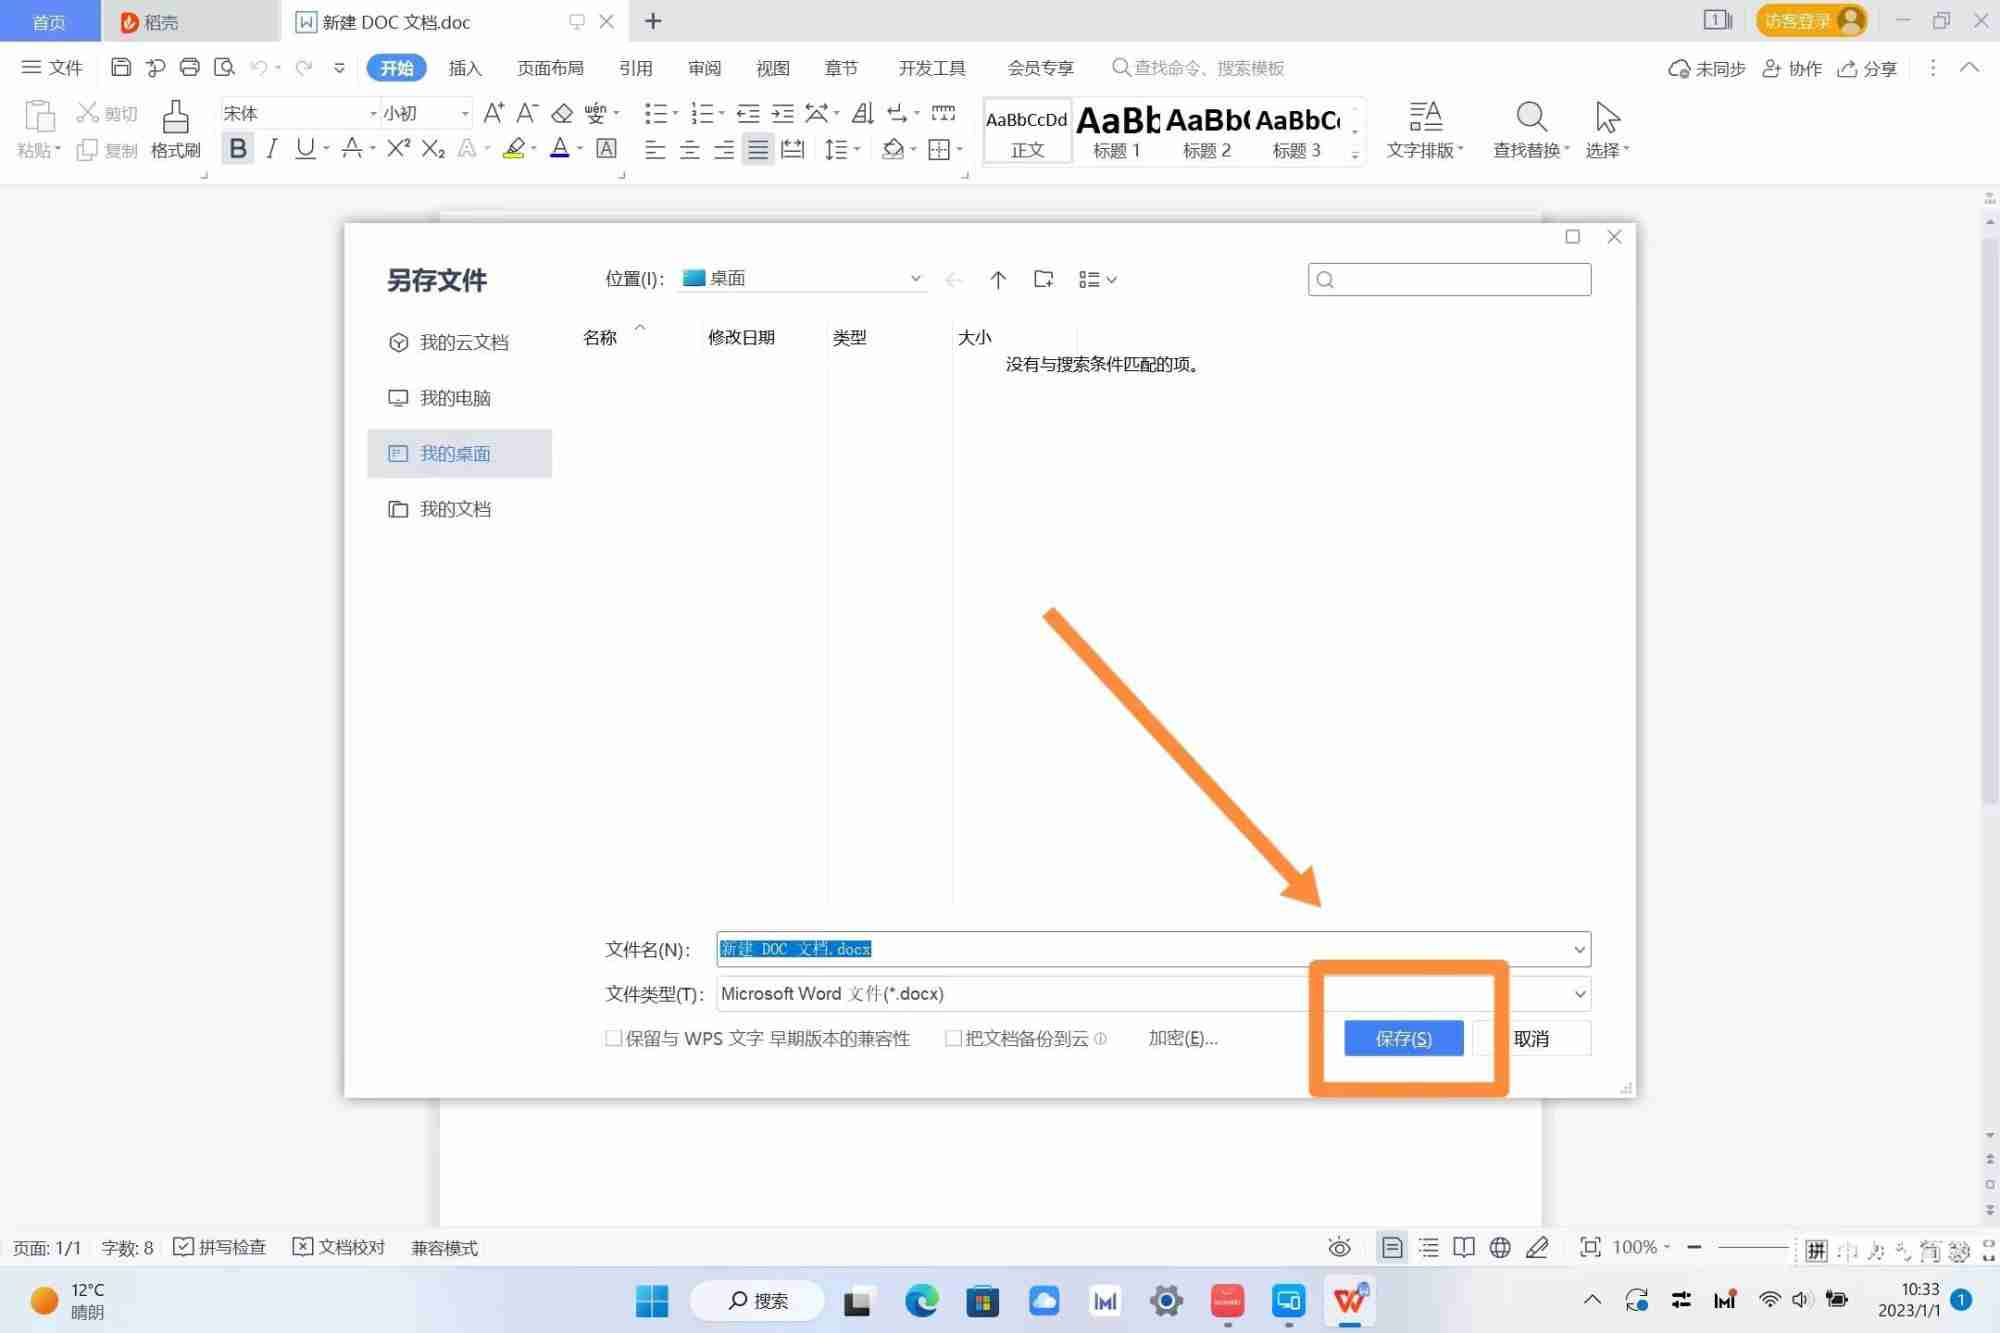Toggle bold formatting in the ribbon

click(x=237, y=148)
